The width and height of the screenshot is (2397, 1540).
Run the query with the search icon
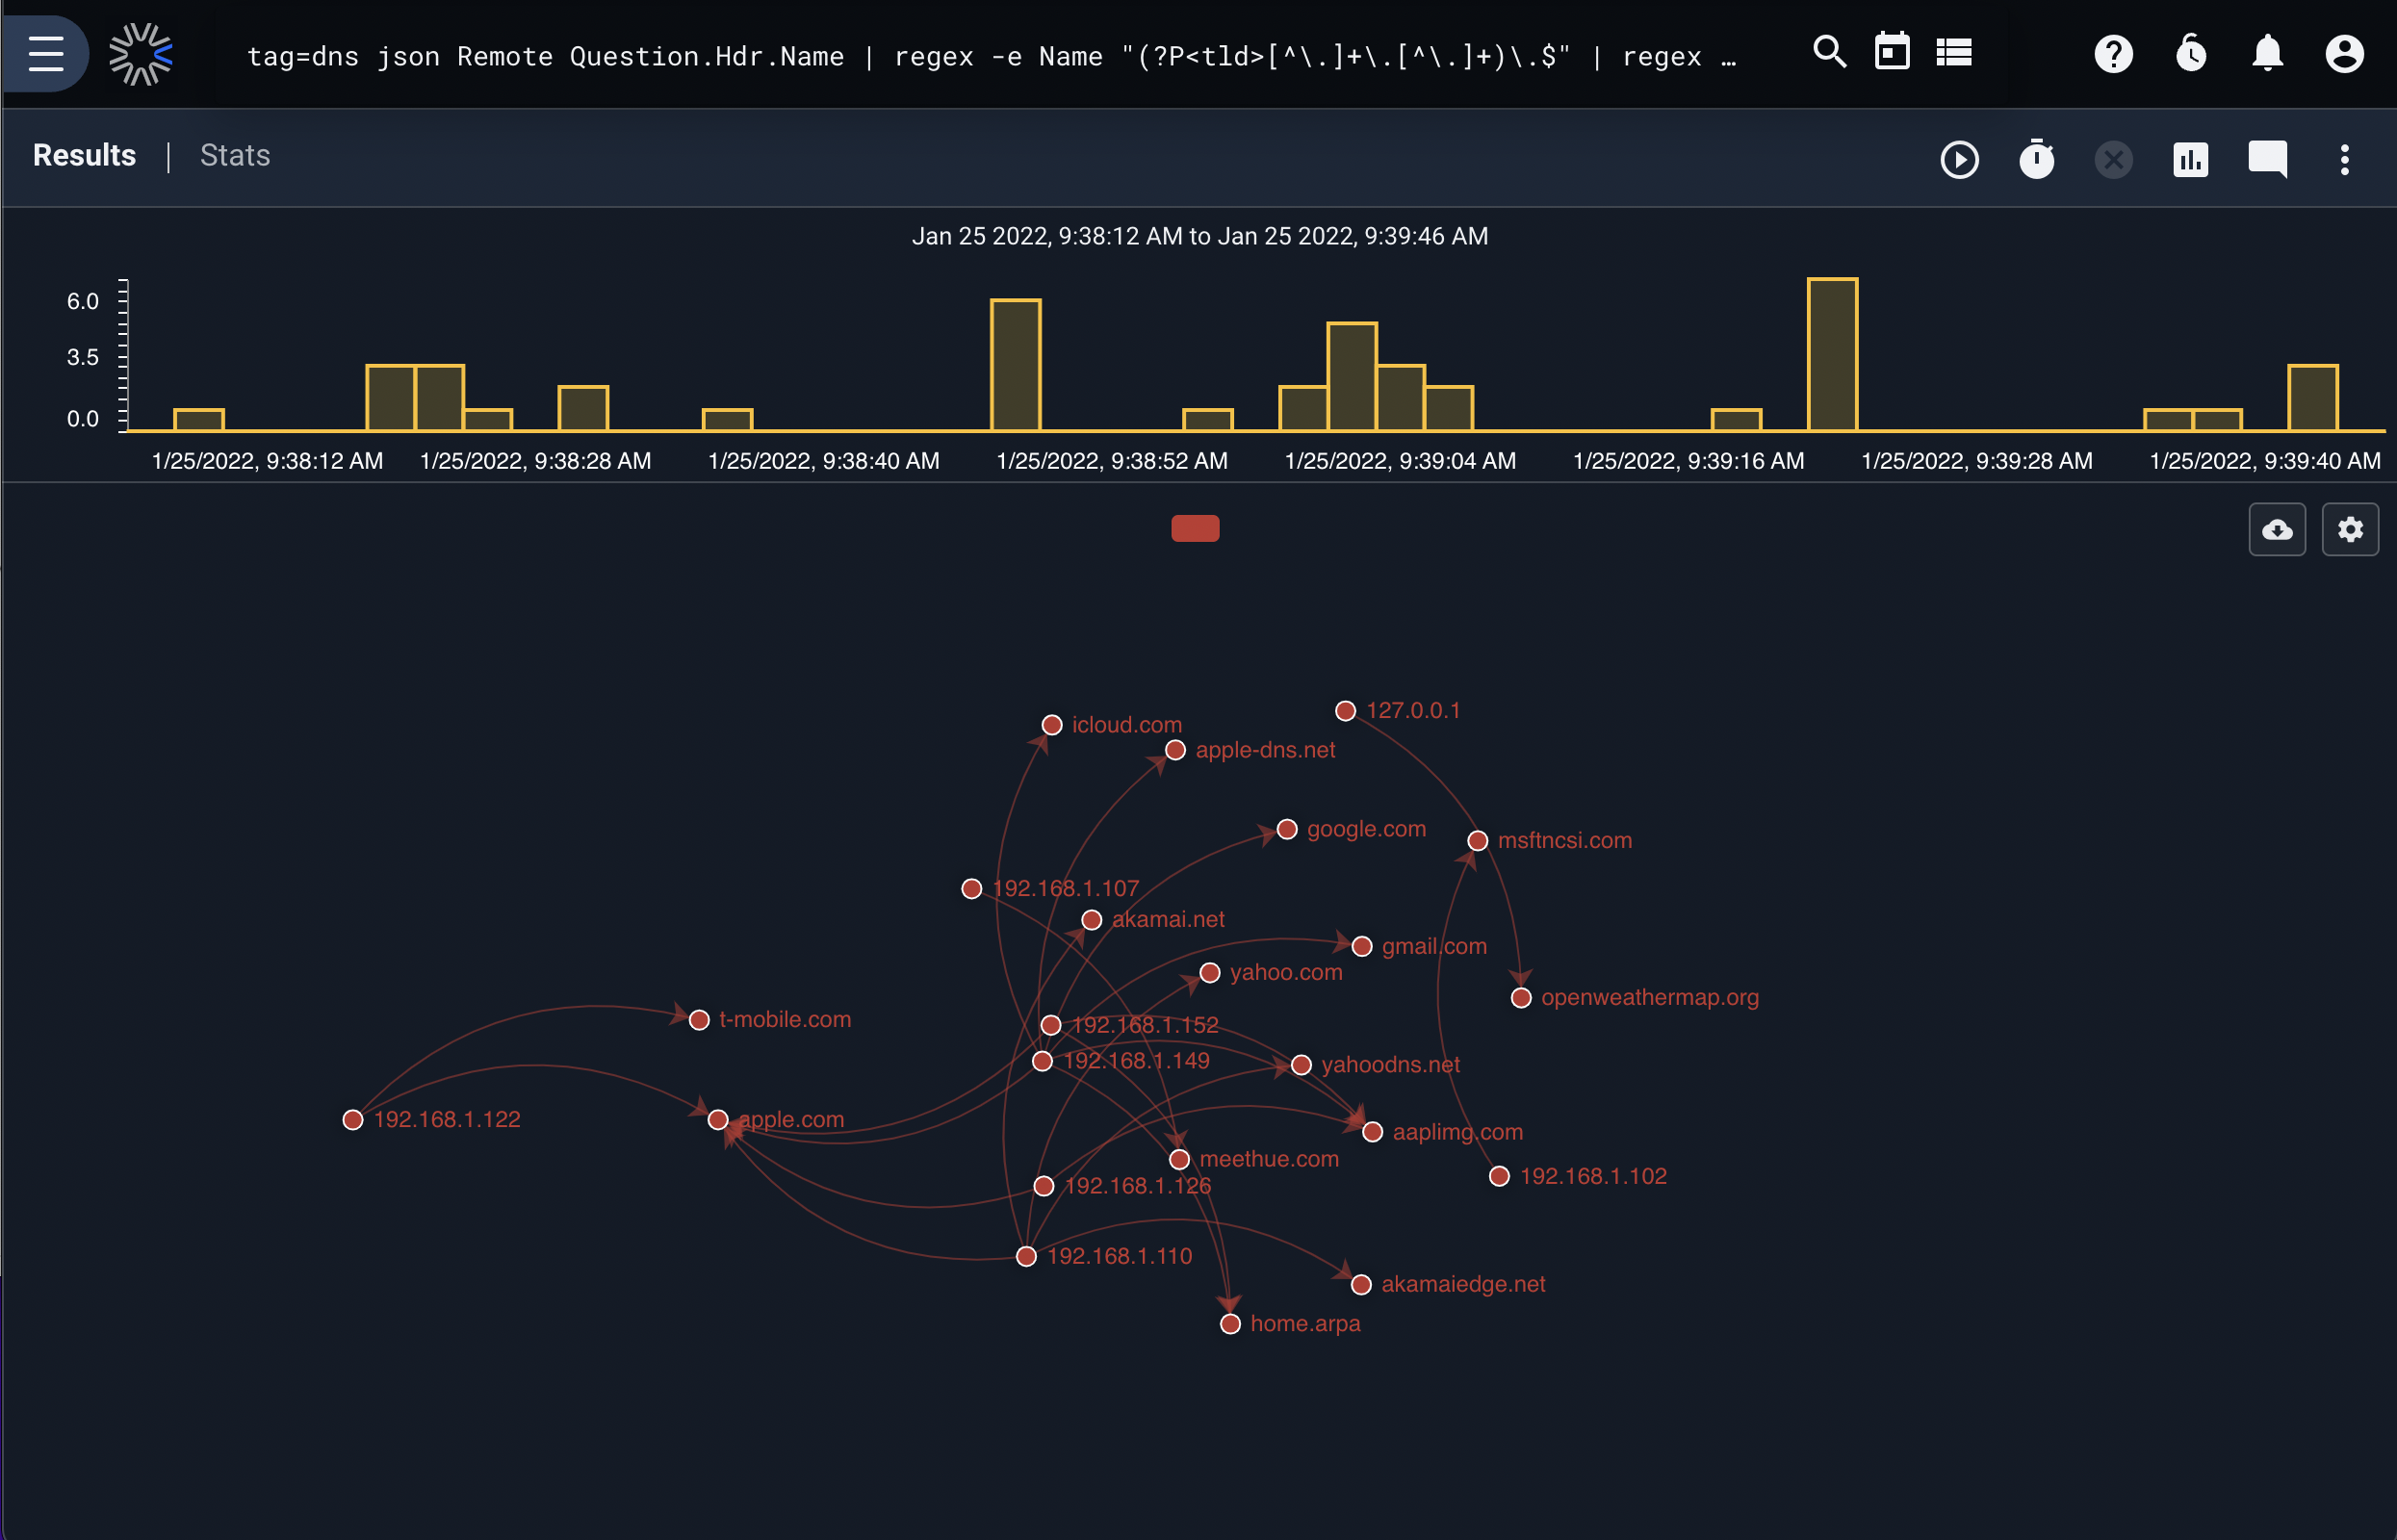1829,52
